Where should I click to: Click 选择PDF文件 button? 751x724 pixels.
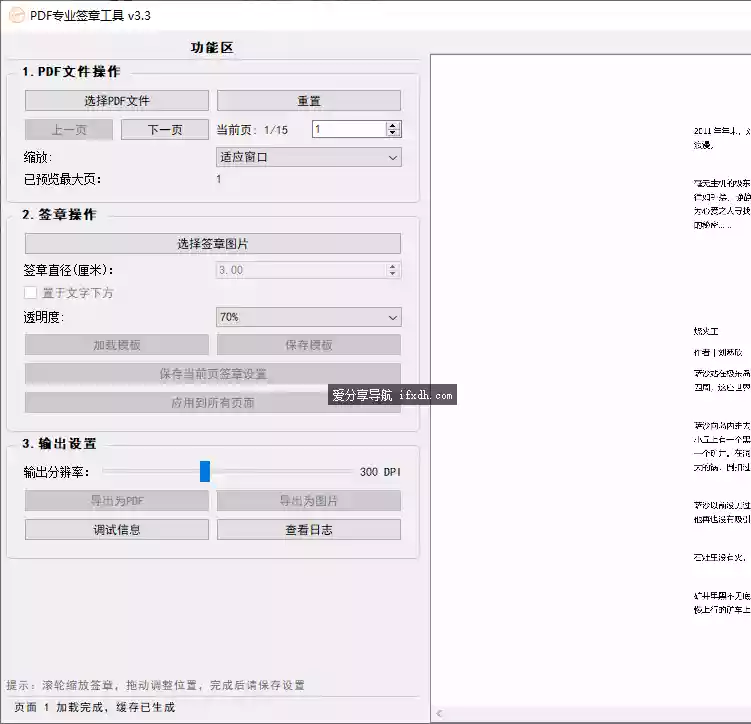[x=117, y=101]
